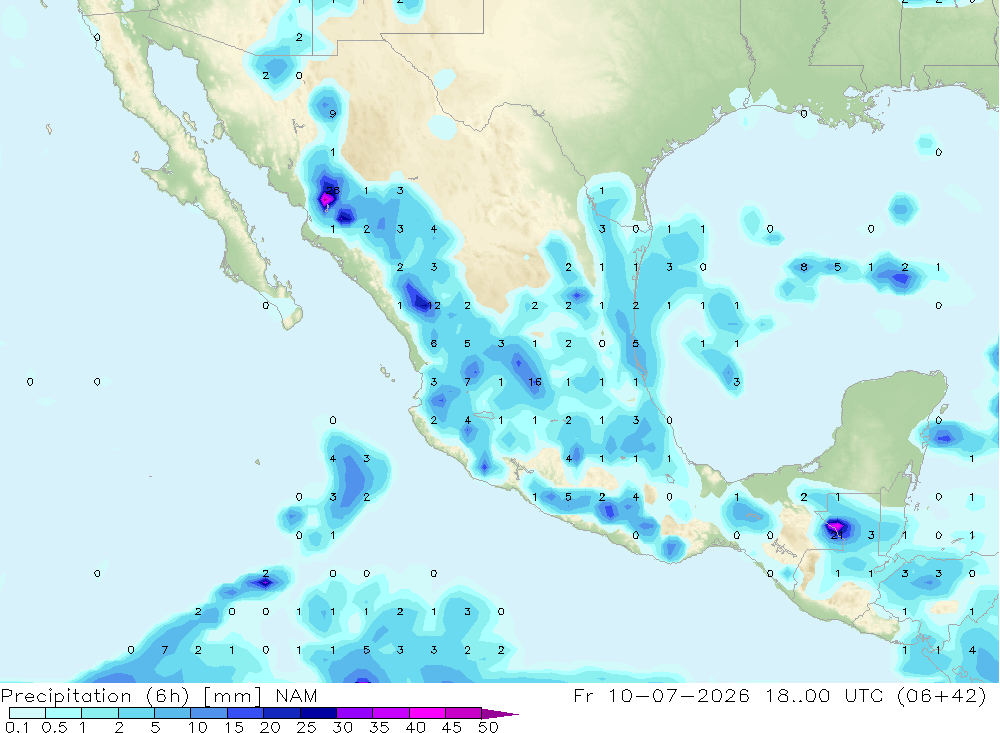This screenshot has height=733, width=1000.
Task: Click the legend label "0.5"
Action: pos(54,727)
